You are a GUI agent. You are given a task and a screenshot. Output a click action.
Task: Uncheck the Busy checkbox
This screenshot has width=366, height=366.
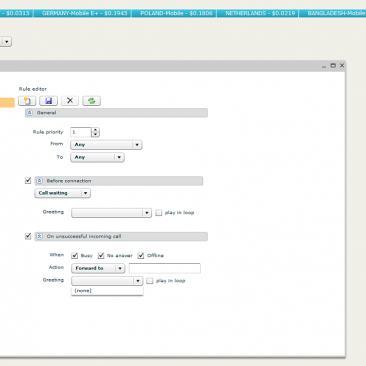point(74,255)
